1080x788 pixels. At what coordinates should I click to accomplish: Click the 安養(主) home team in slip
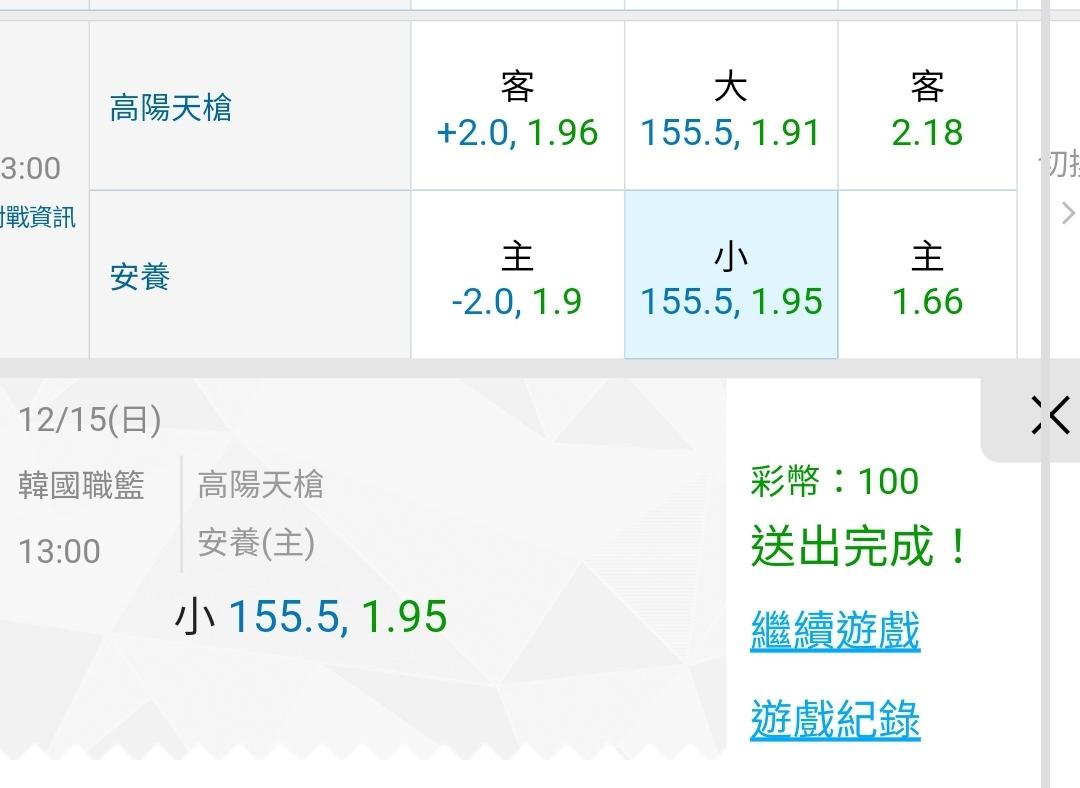tap(256, 543)
